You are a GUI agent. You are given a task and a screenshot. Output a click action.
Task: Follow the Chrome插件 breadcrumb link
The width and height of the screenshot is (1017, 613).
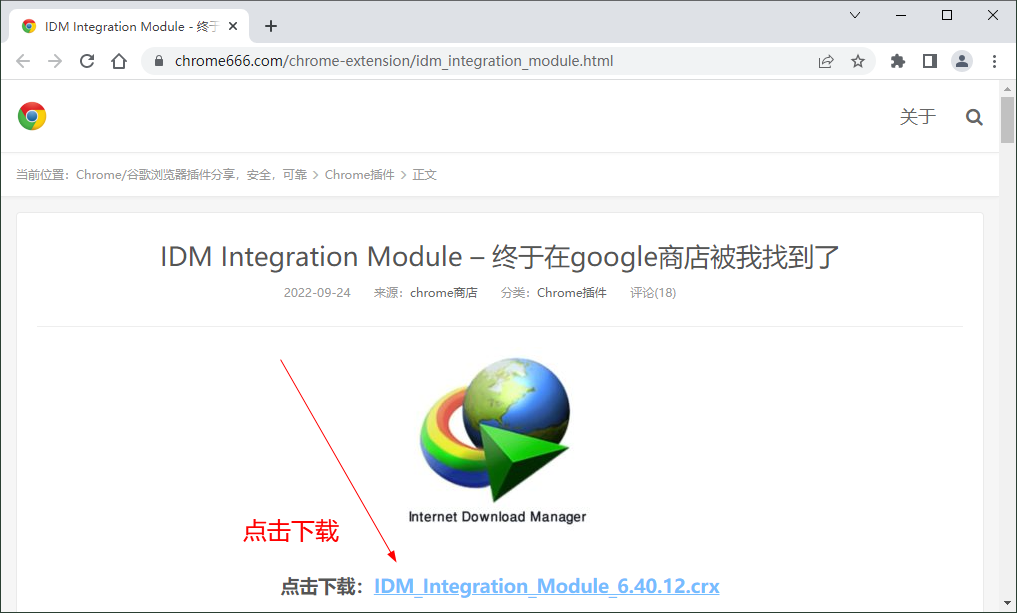(x=359, y=174)
